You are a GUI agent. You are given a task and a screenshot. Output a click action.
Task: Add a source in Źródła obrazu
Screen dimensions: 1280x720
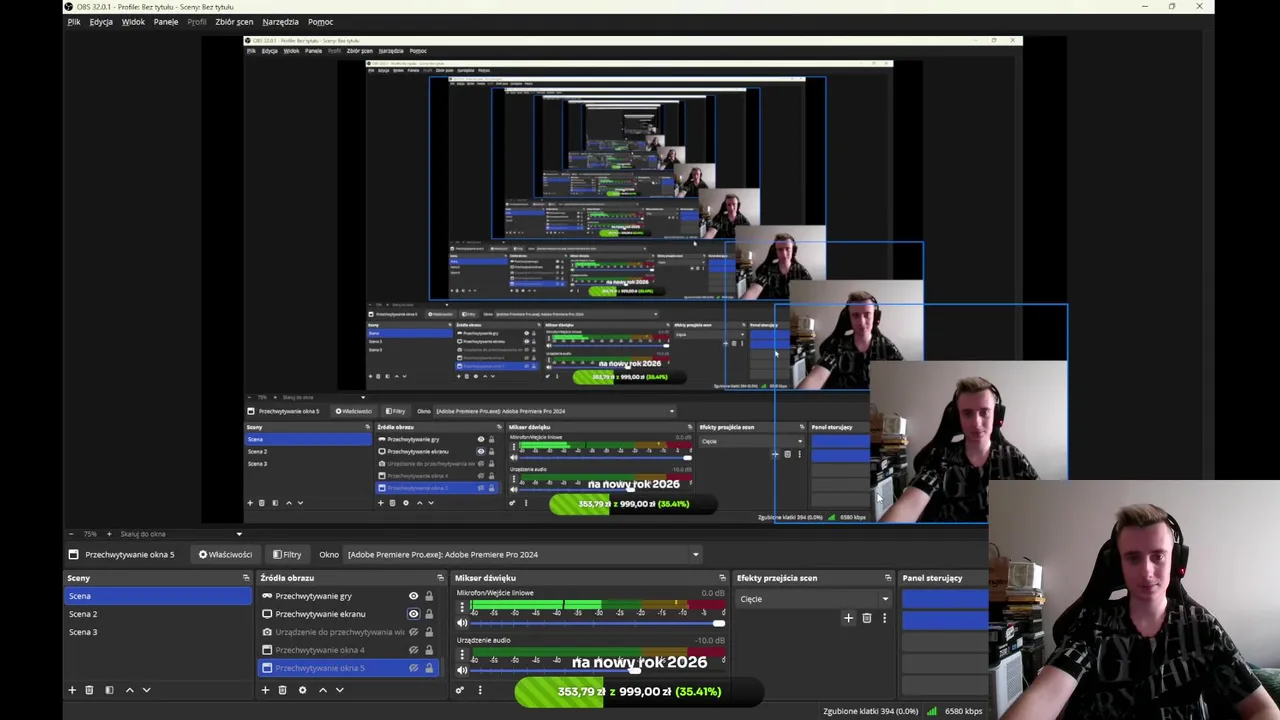tap(265, 690)
